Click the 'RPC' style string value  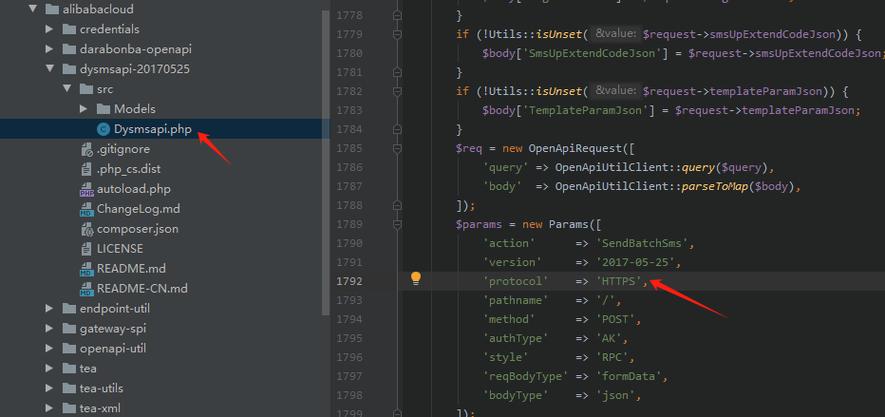pyautogui.click(x=615, y=357)
